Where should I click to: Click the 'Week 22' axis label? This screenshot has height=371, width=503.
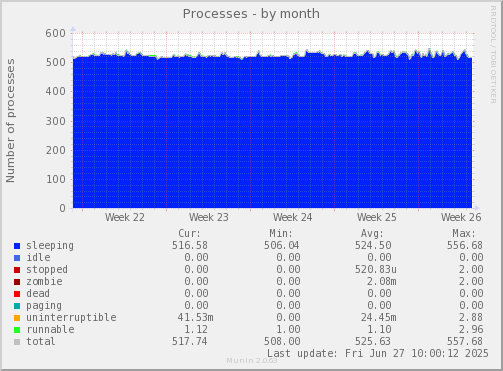[x=125, y=217]
